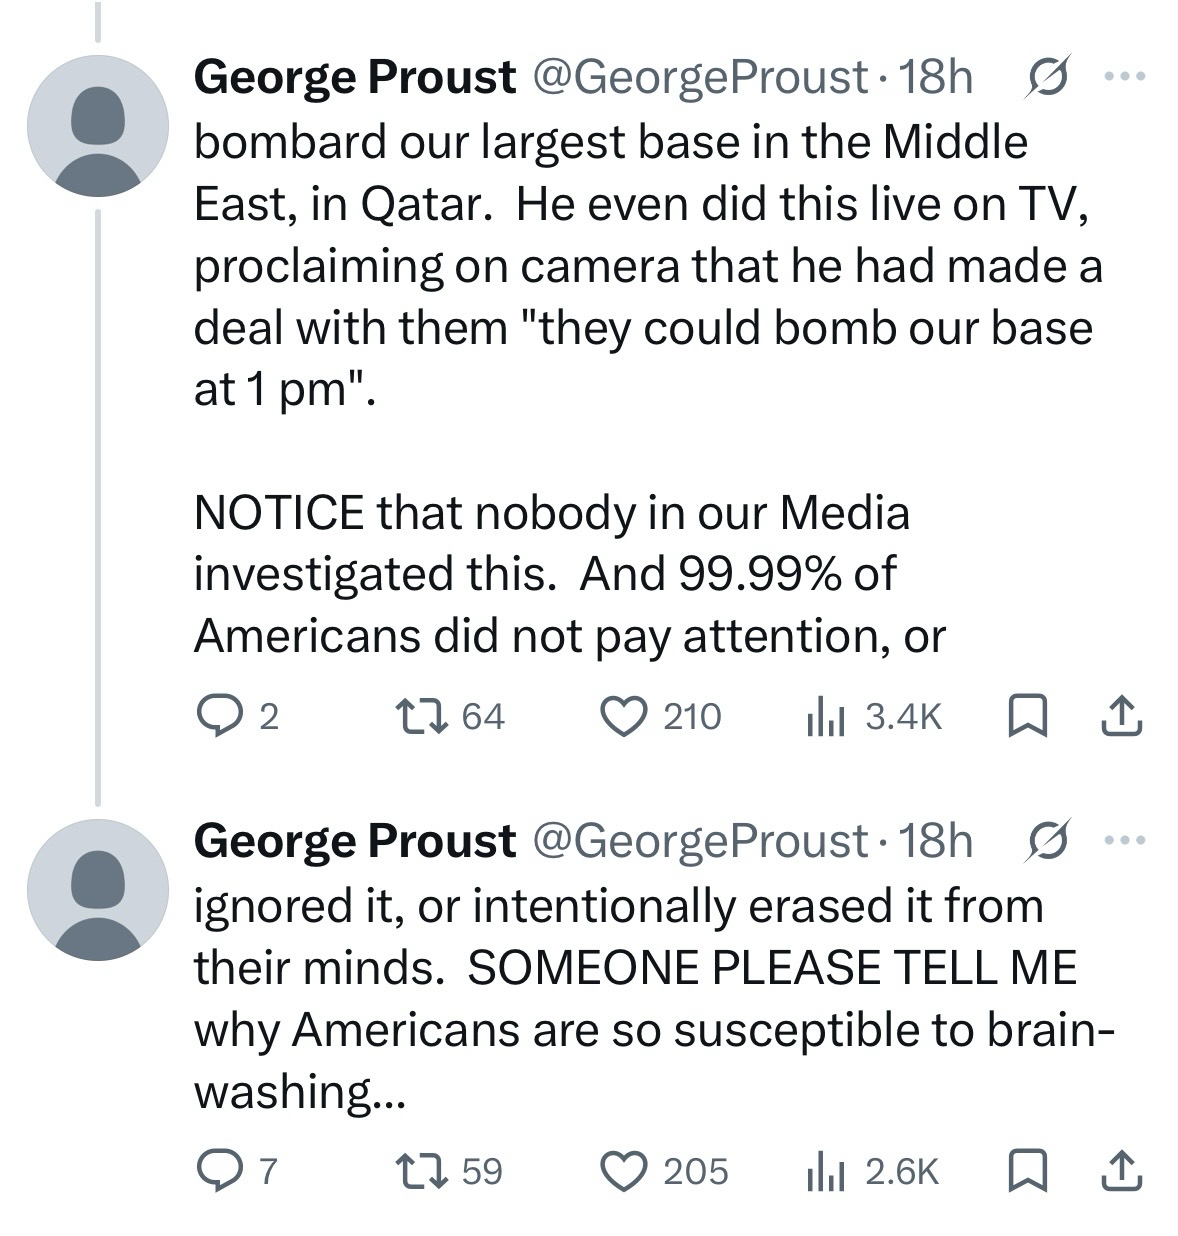The height and width of the screenshot is (1236, 1178).
Task: Open George Proust profile from first tweet name
Action: (354, 77)
